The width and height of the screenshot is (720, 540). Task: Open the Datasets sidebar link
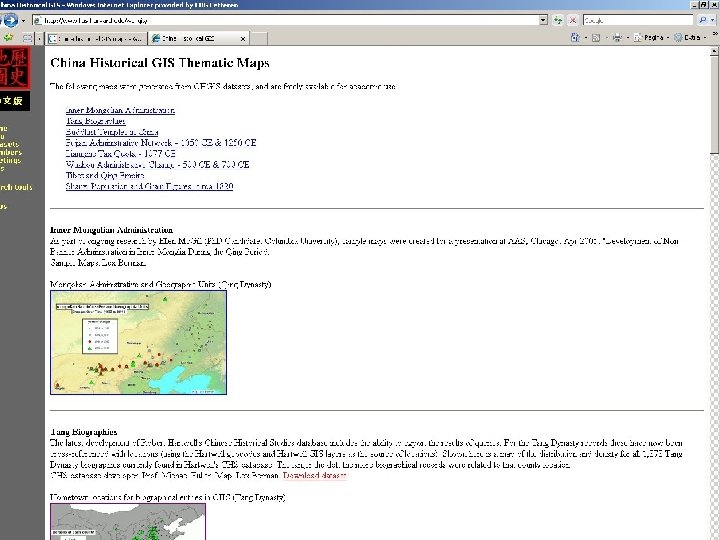[9, 144]
